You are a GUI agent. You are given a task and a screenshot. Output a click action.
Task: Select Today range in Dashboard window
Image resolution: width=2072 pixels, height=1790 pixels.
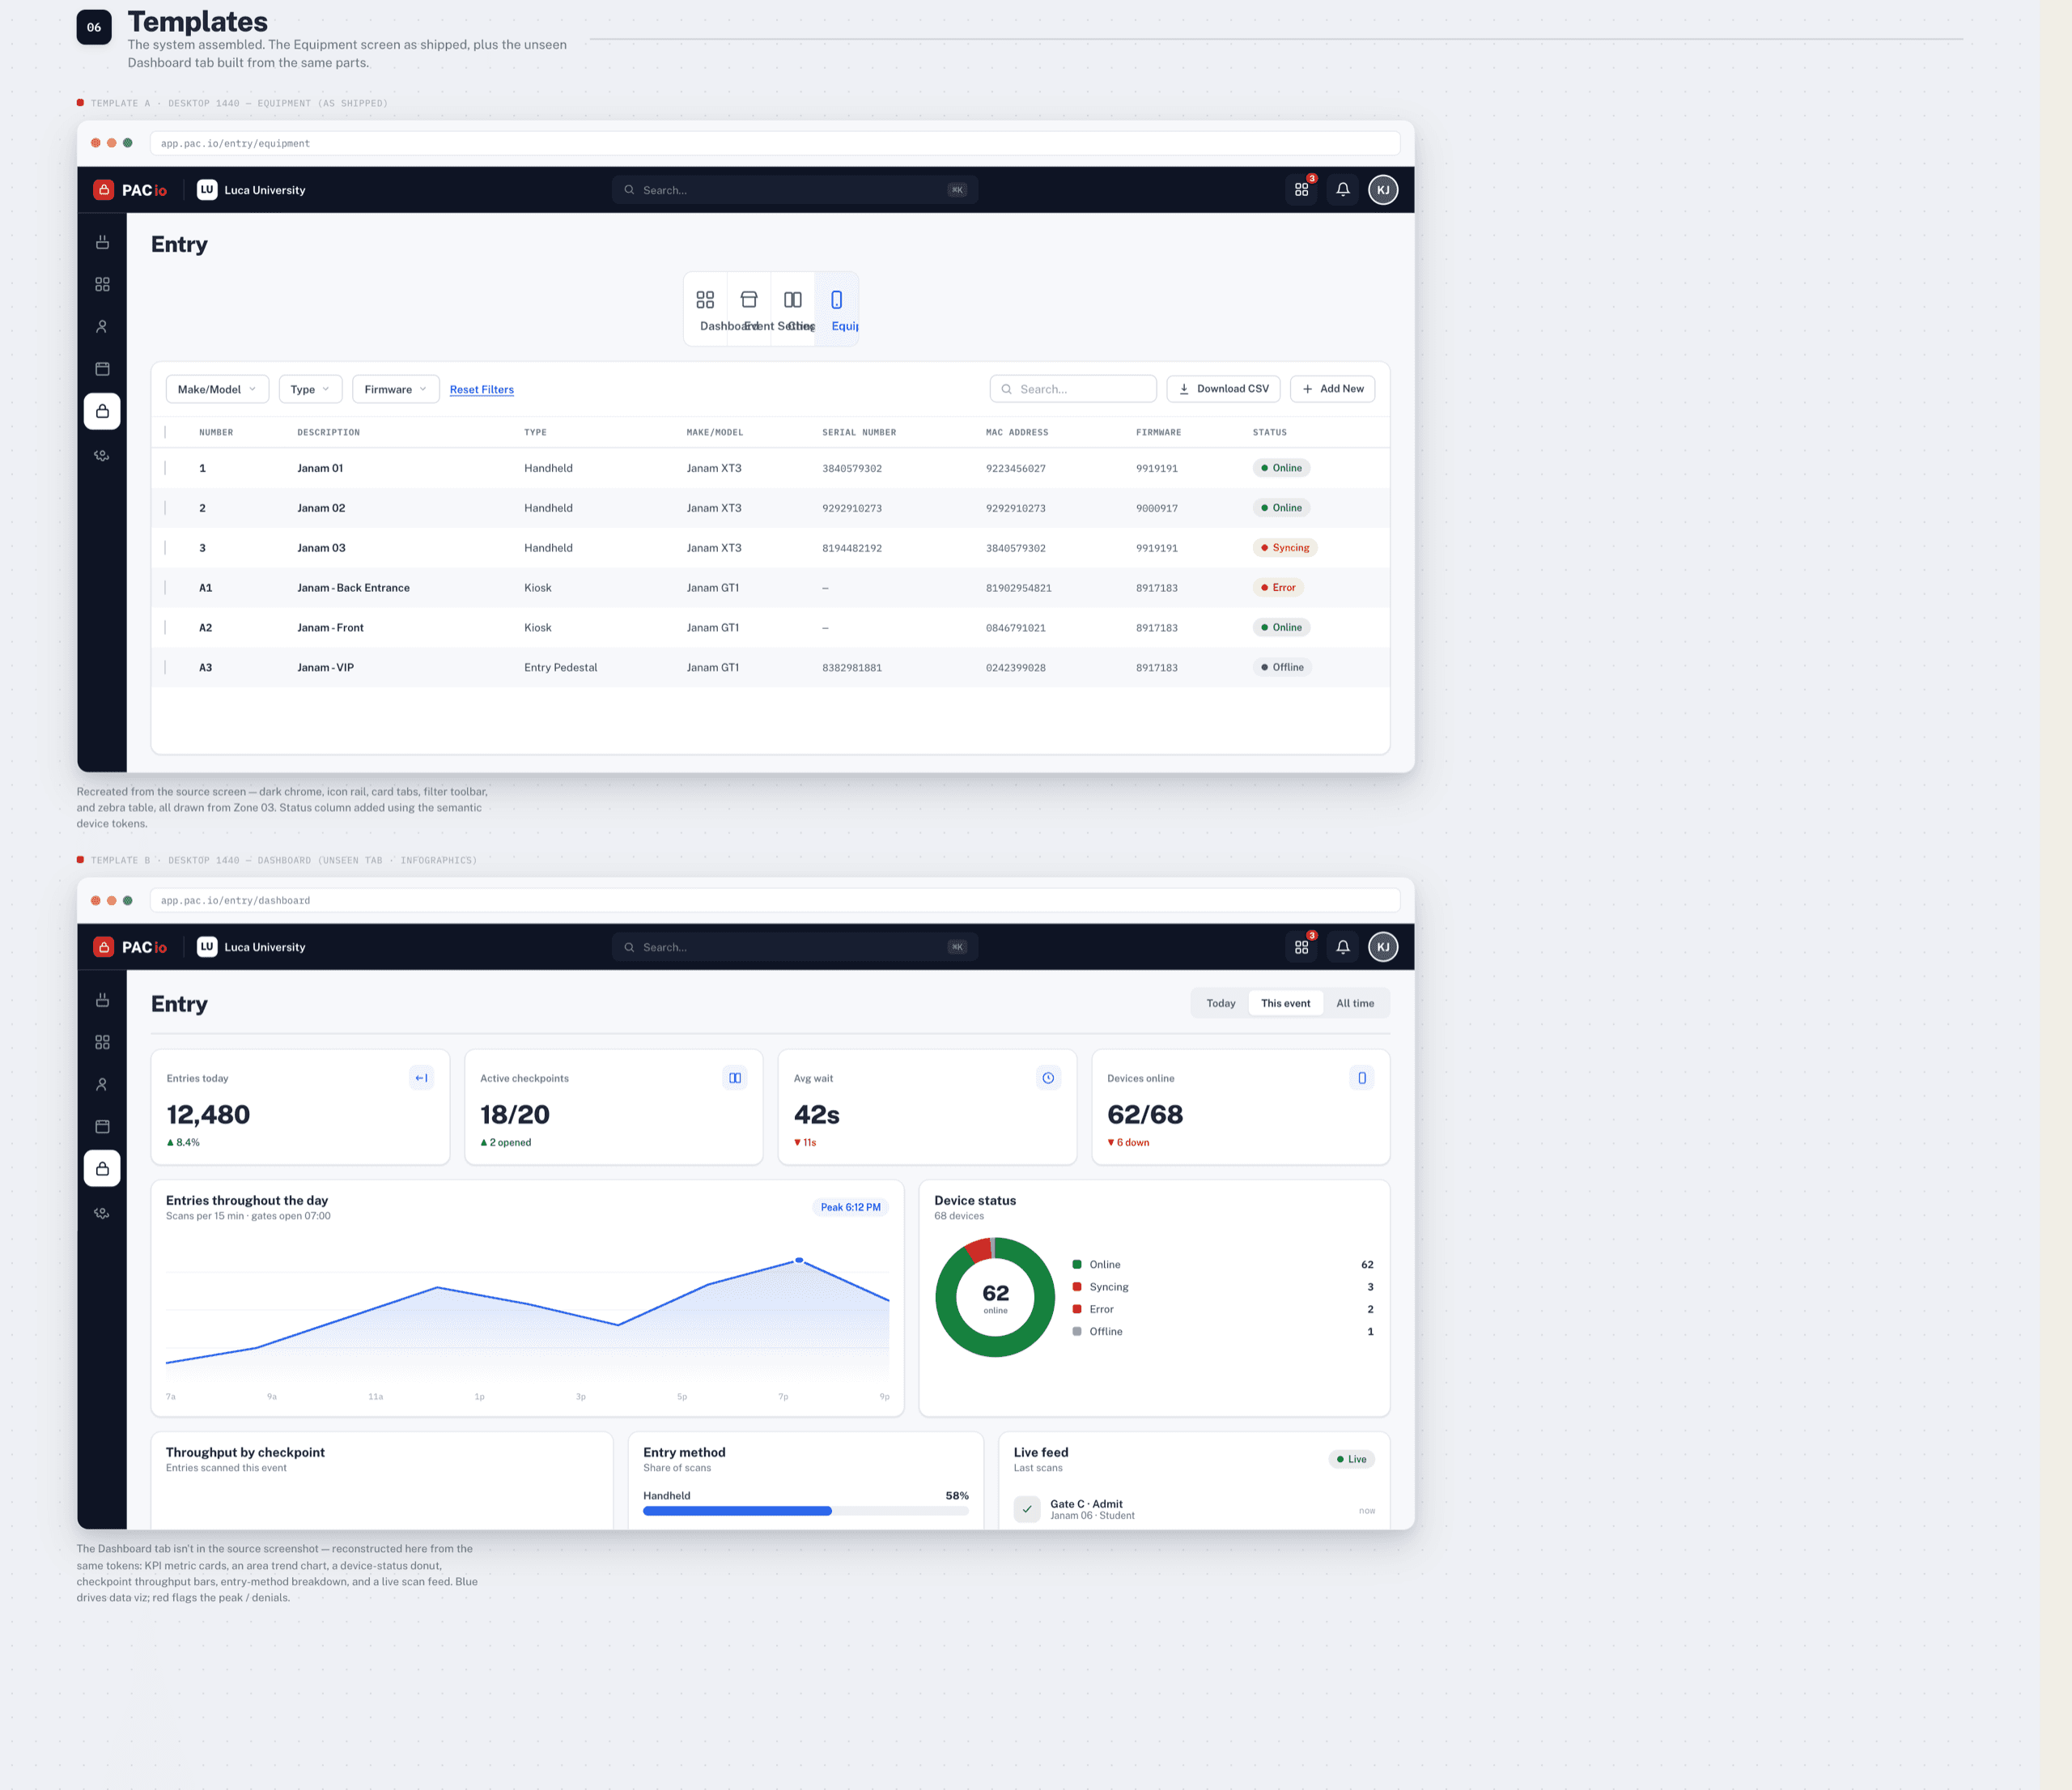(1220, 1003)
